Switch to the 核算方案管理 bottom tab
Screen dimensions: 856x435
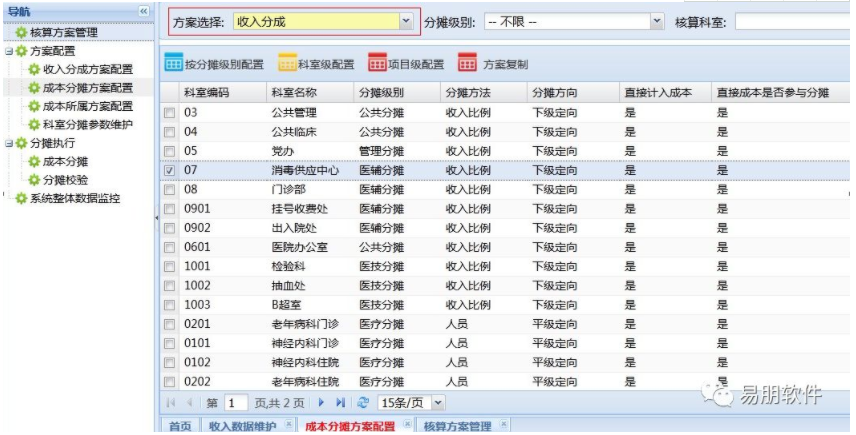[457, 426]
